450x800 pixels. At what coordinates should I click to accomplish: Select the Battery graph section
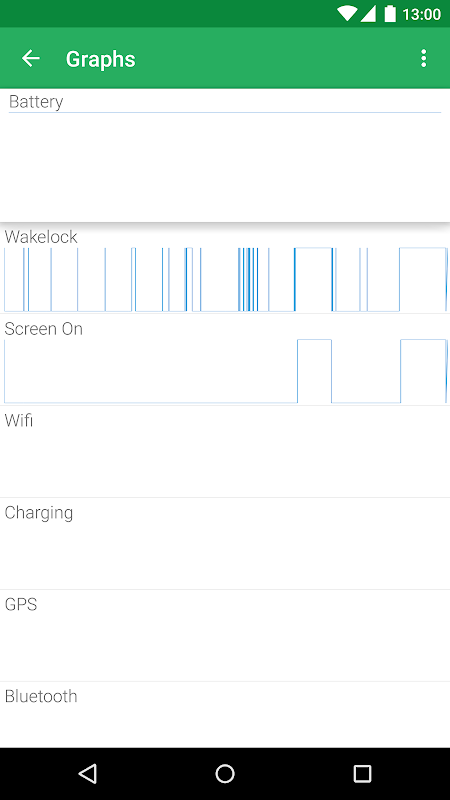[x=225, y=155]
